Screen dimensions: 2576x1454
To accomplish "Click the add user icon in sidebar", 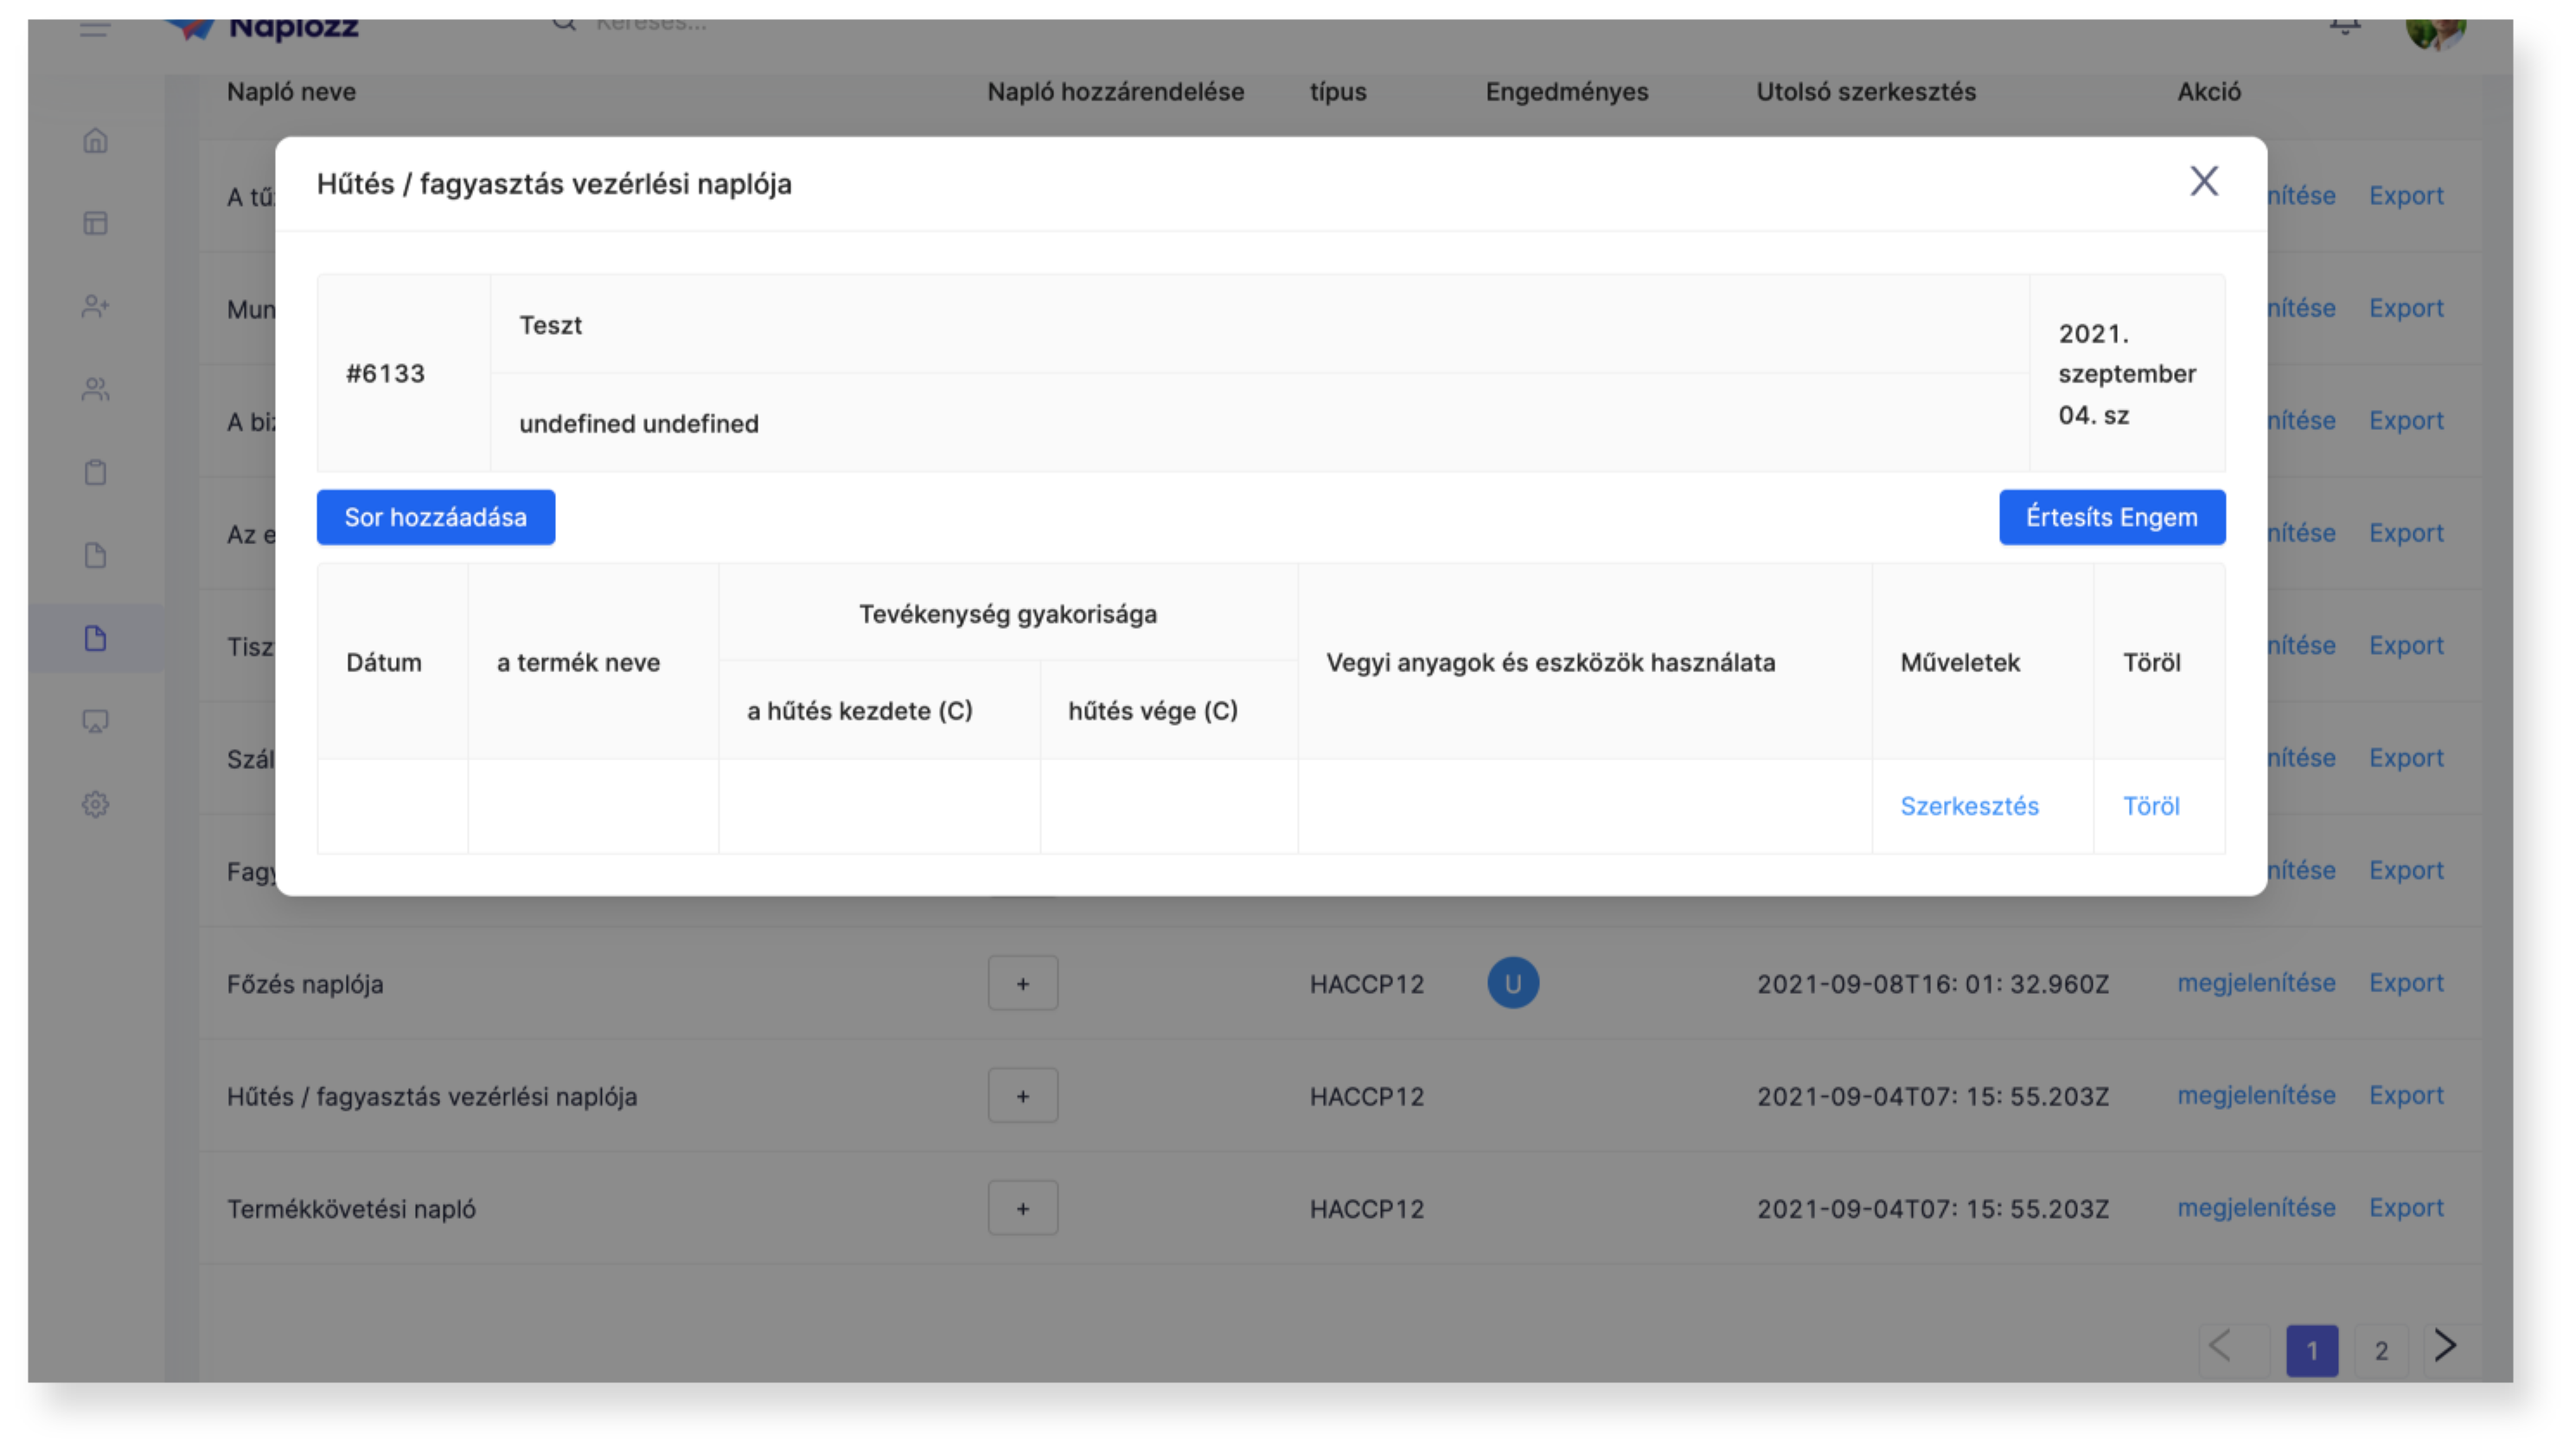I will tap(95, 306).
